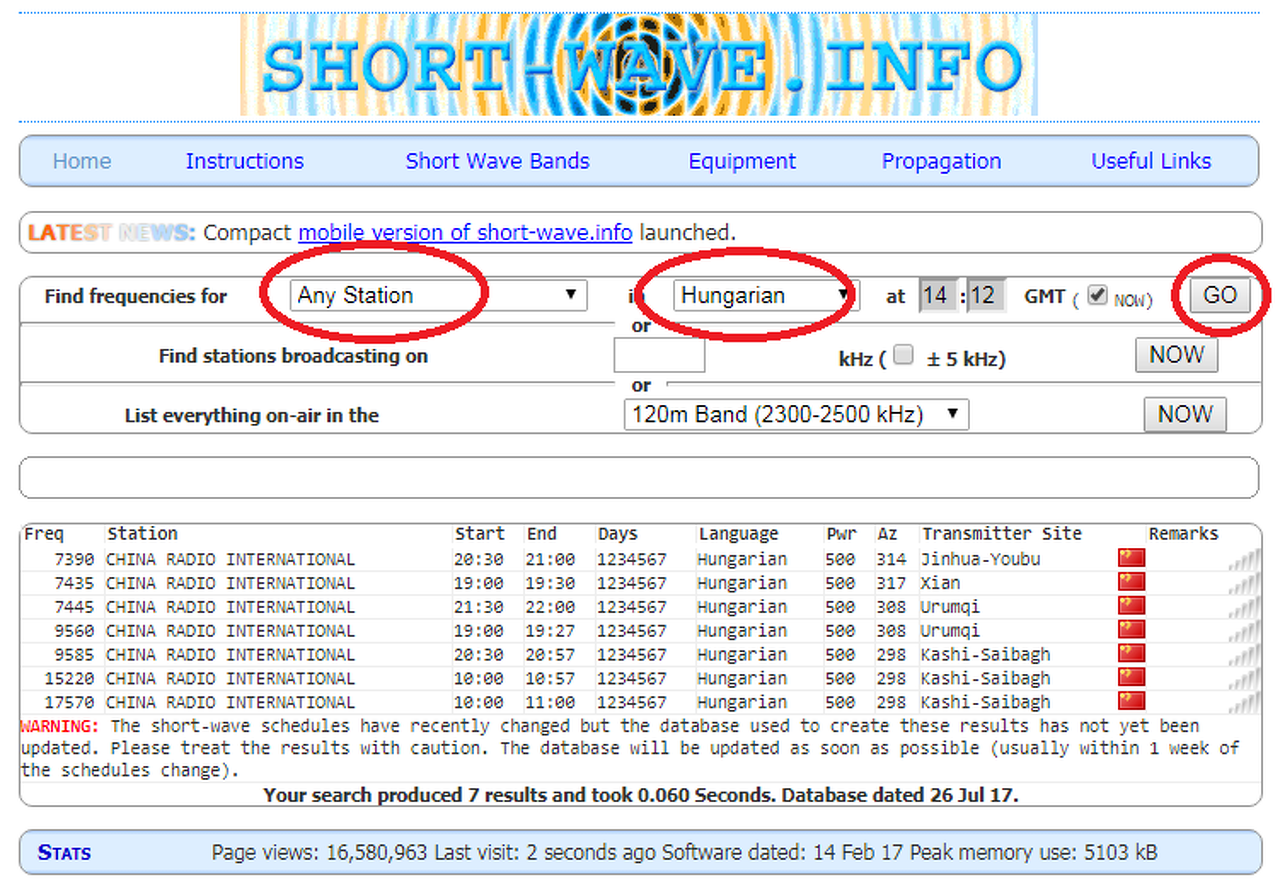
Task: Click the Xian transmitter site
Action: 941,583
